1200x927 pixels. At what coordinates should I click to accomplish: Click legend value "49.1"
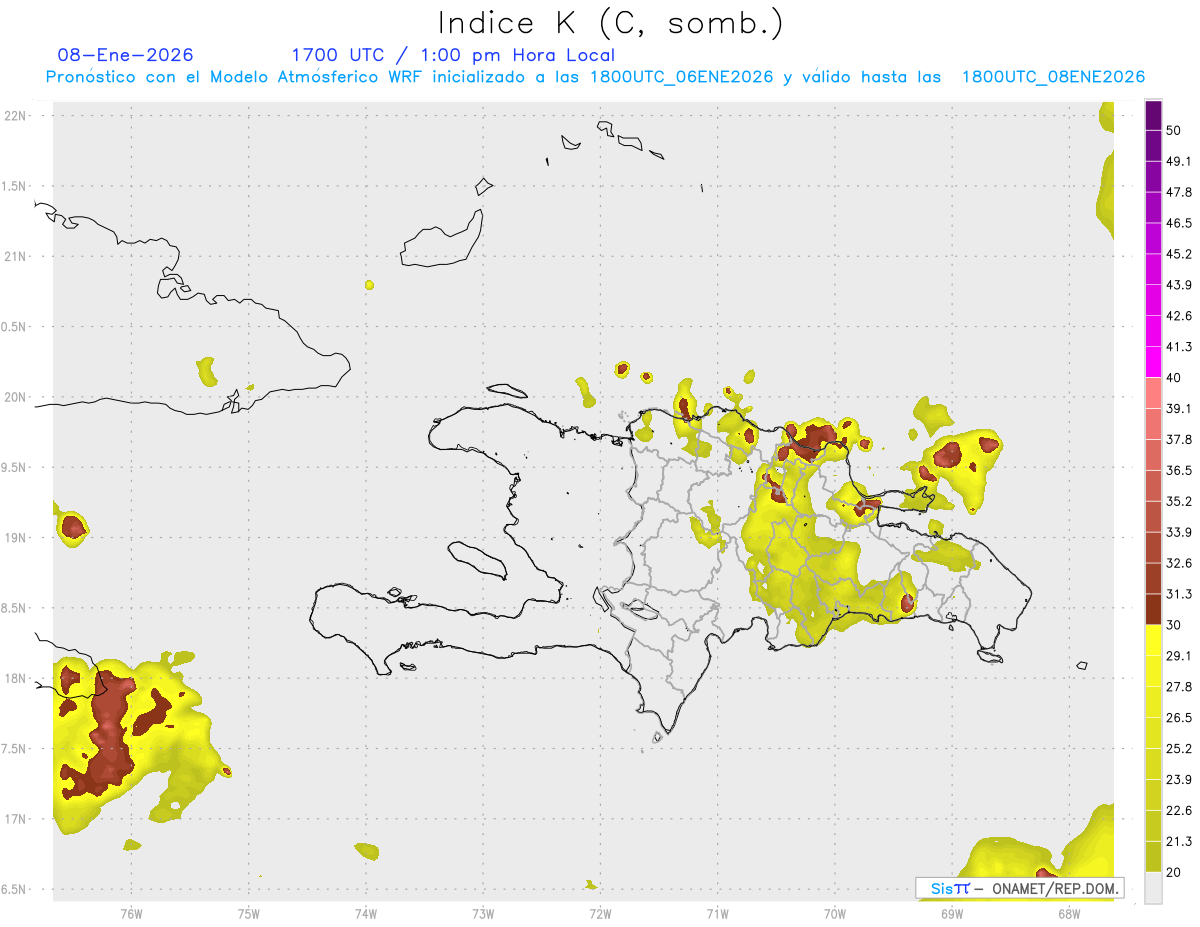pos(1179,161)
